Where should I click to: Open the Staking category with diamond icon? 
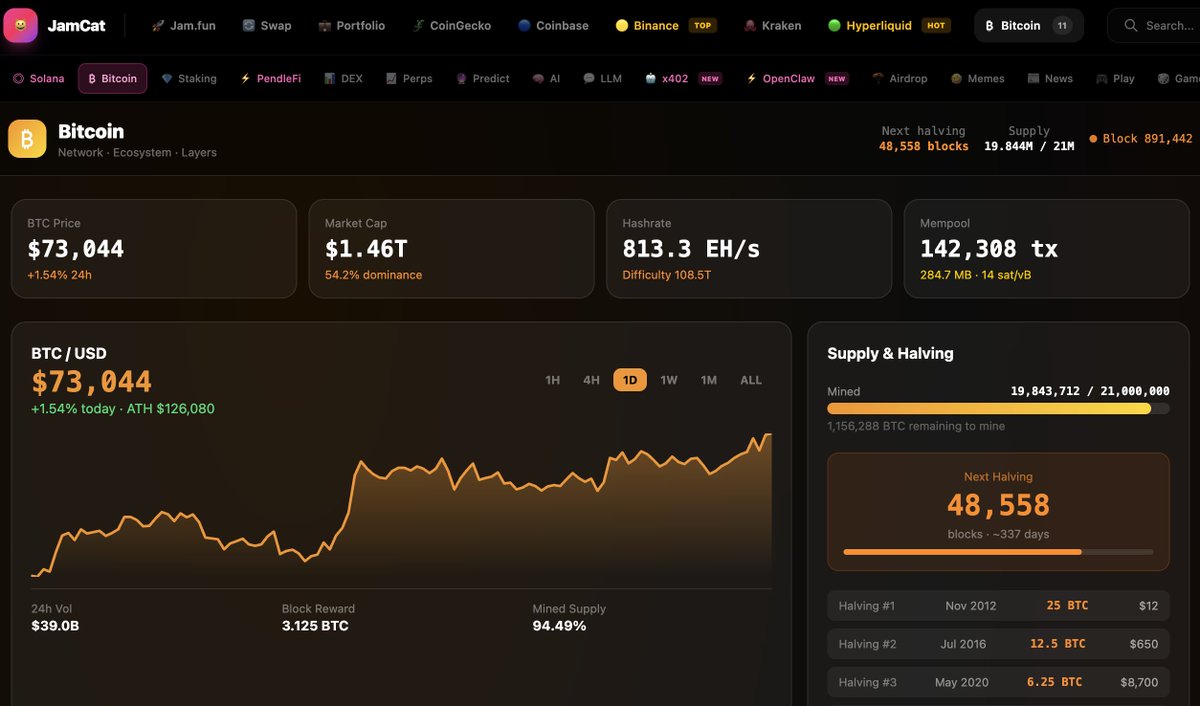pos(189,78)
